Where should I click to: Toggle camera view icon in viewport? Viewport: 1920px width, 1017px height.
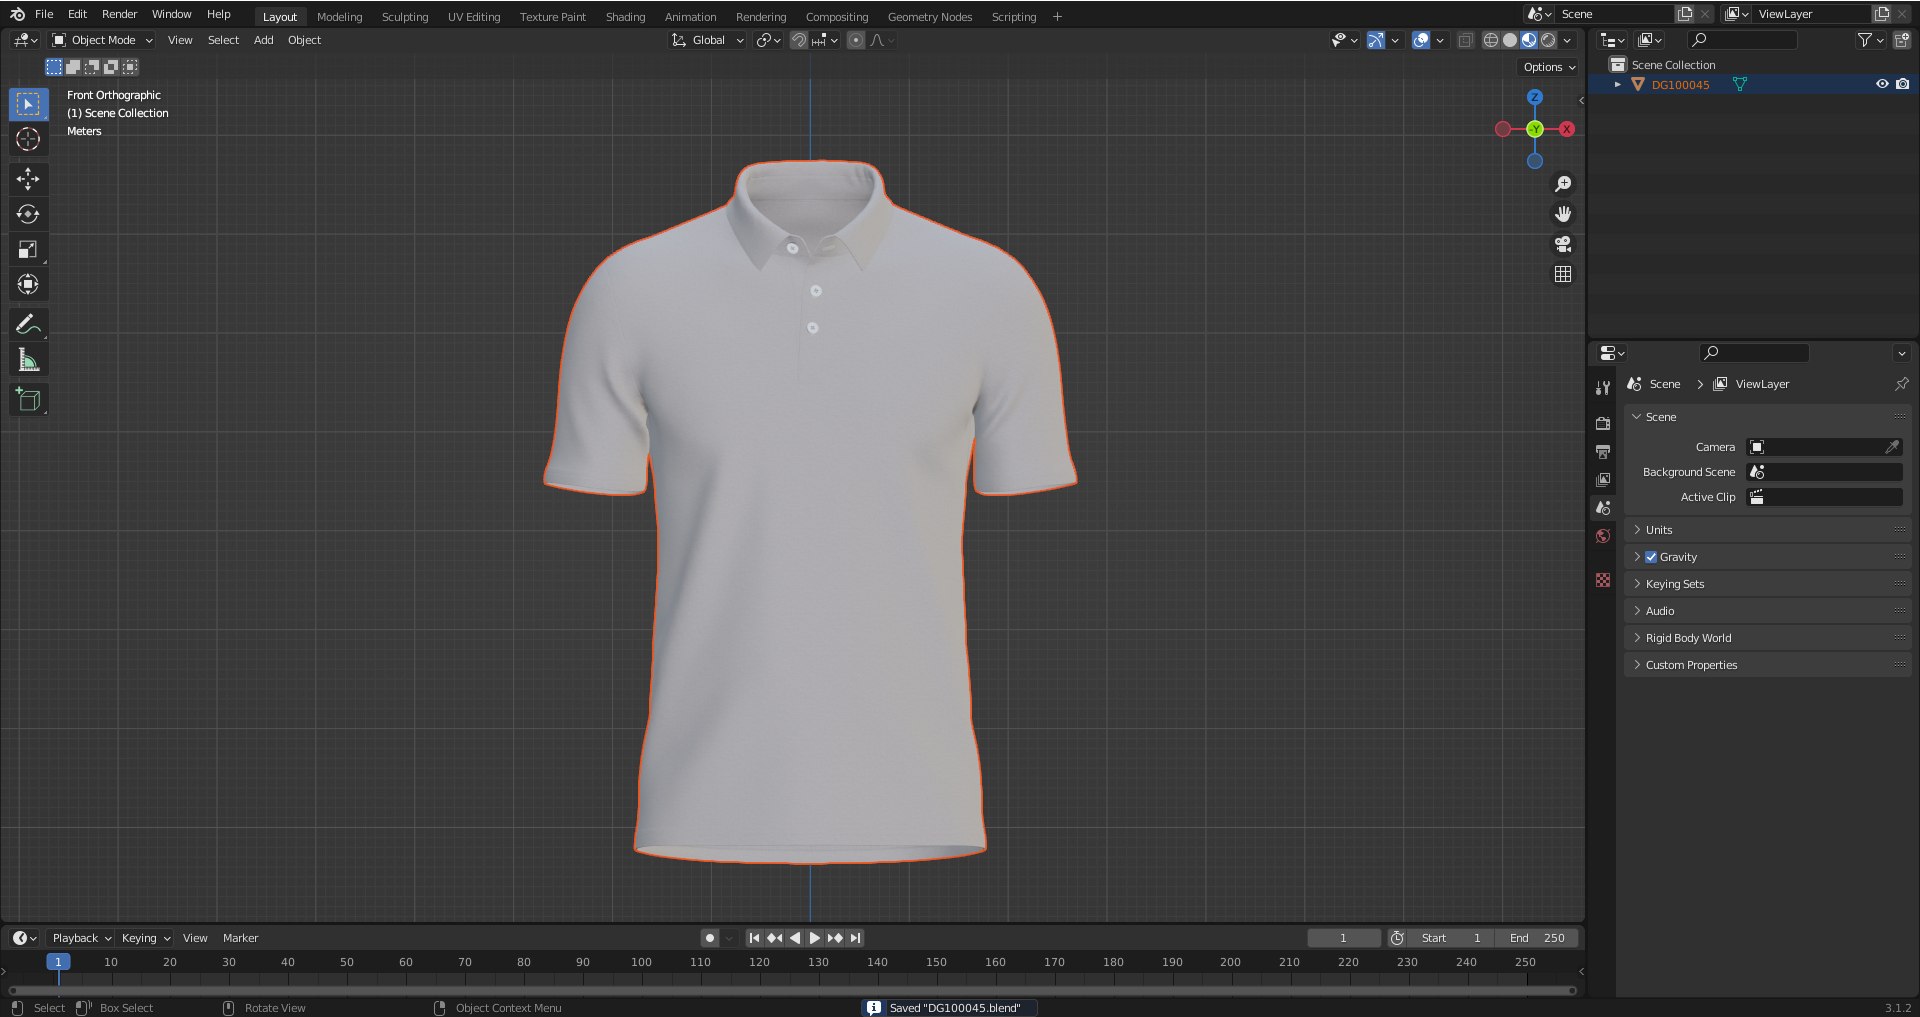coord(1563,244)
